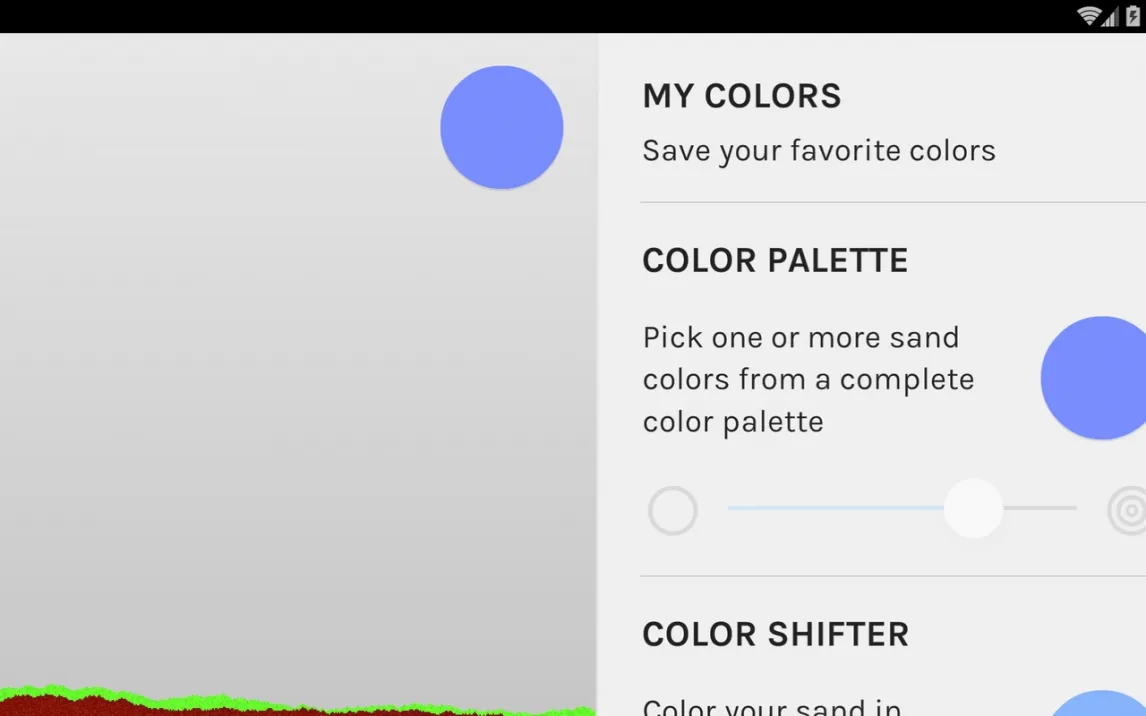Click the slider track right of the thumb

[1040, 508]
